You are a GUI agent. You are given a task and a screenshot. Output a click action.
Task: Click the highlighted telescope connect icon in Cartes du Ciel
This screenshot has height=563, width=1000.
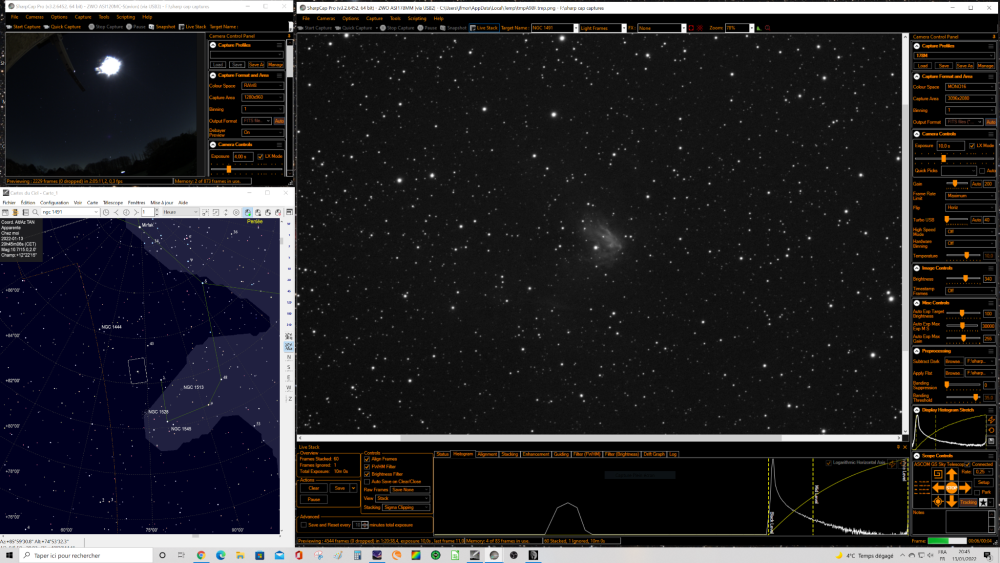(247, 212)
